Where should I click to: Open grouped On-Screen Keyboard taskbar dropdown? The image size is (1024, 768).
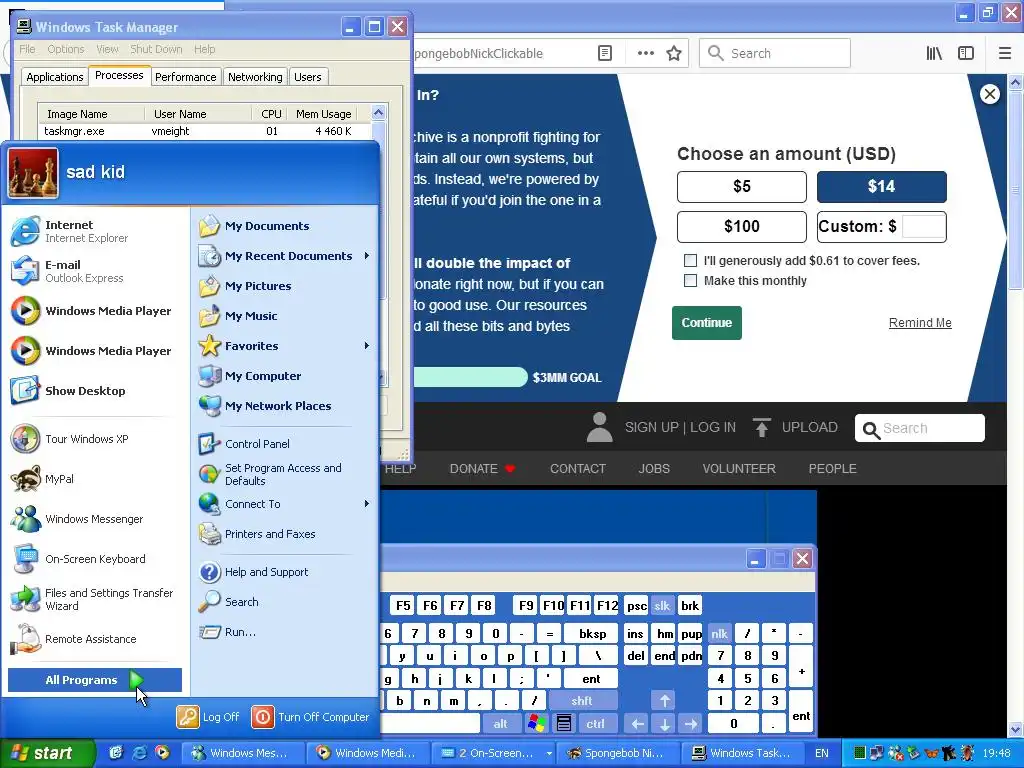(549, 753)
